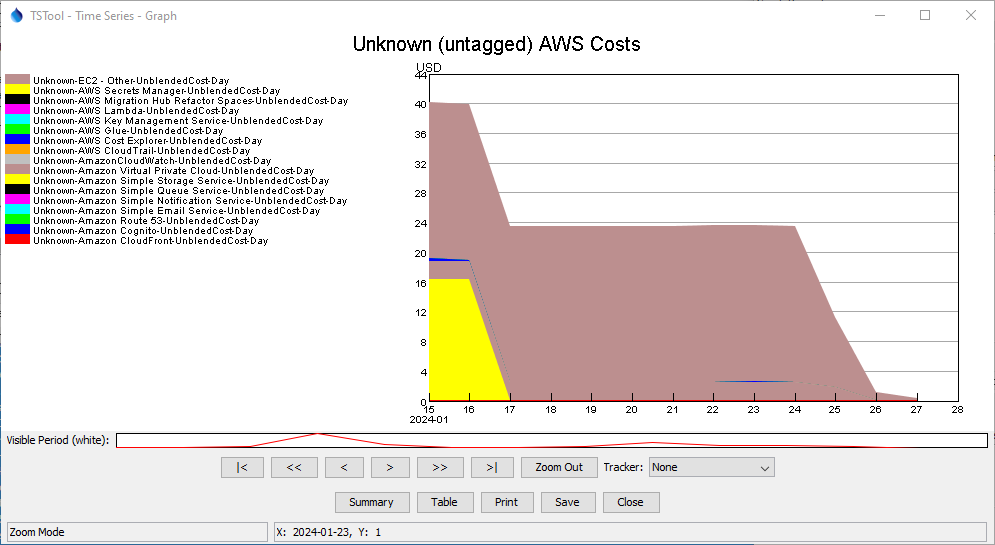Click the Unknown-EC2 - Other legend label
The height and width of the screenshot is (545, 995).
coord(131,81)
